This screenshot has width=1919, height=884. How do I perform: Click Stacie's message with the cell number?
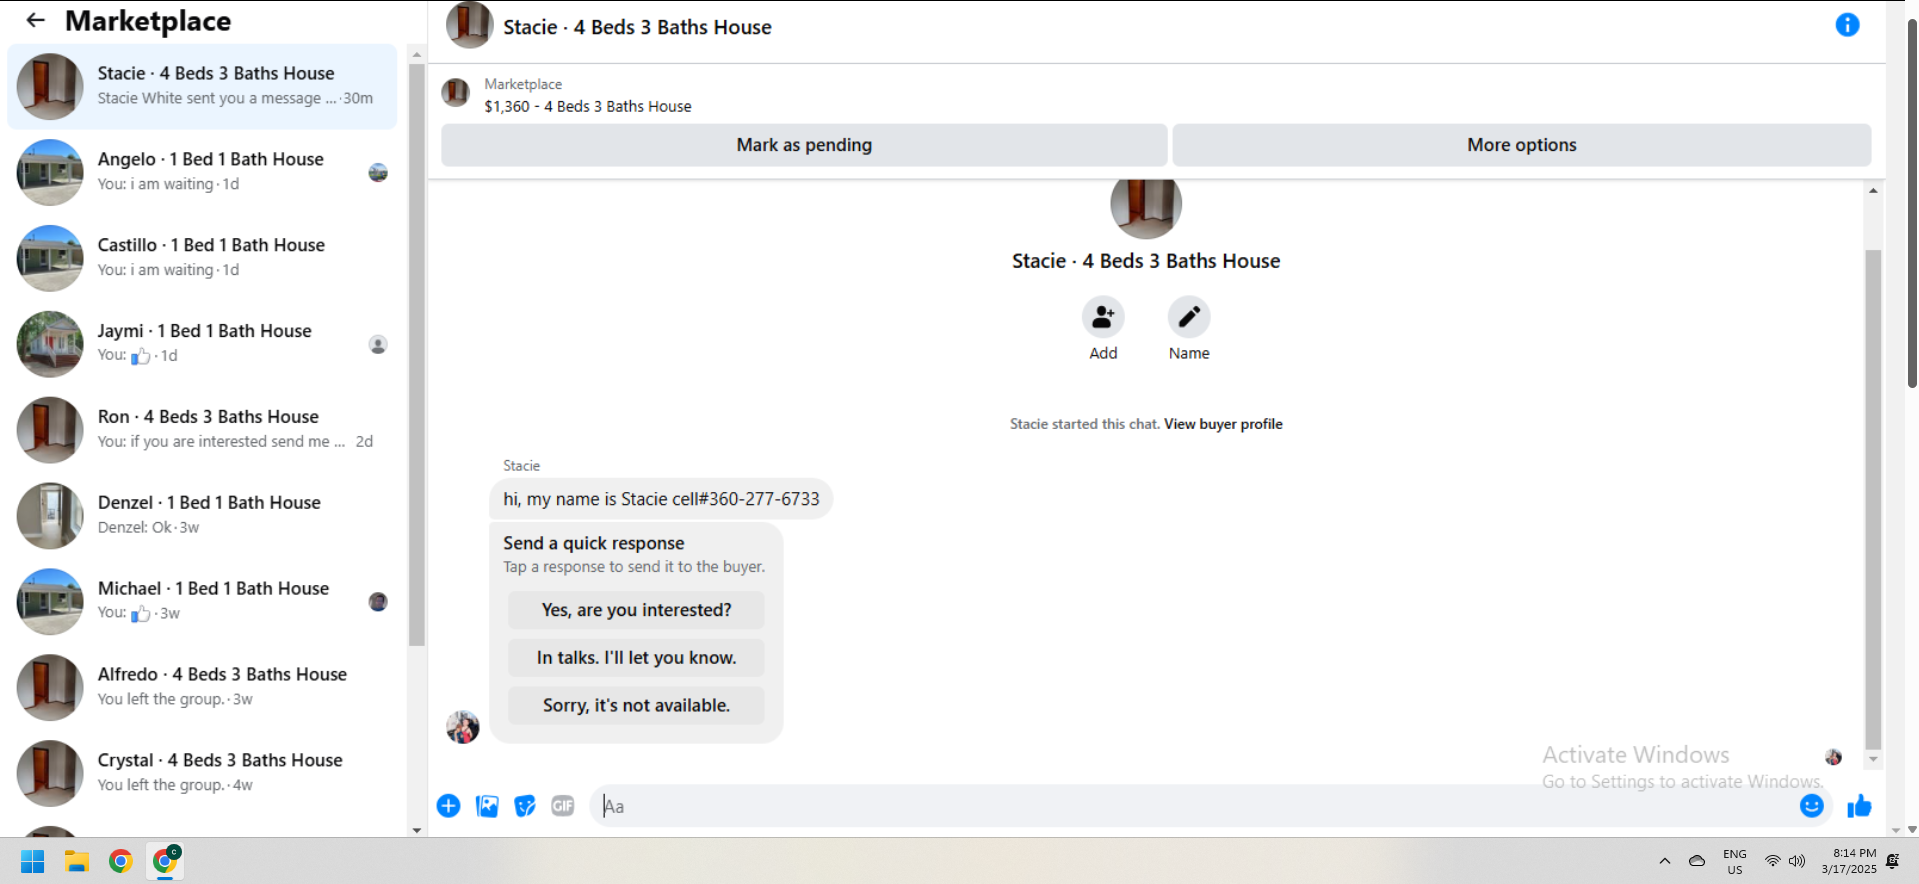pos(661,499)
